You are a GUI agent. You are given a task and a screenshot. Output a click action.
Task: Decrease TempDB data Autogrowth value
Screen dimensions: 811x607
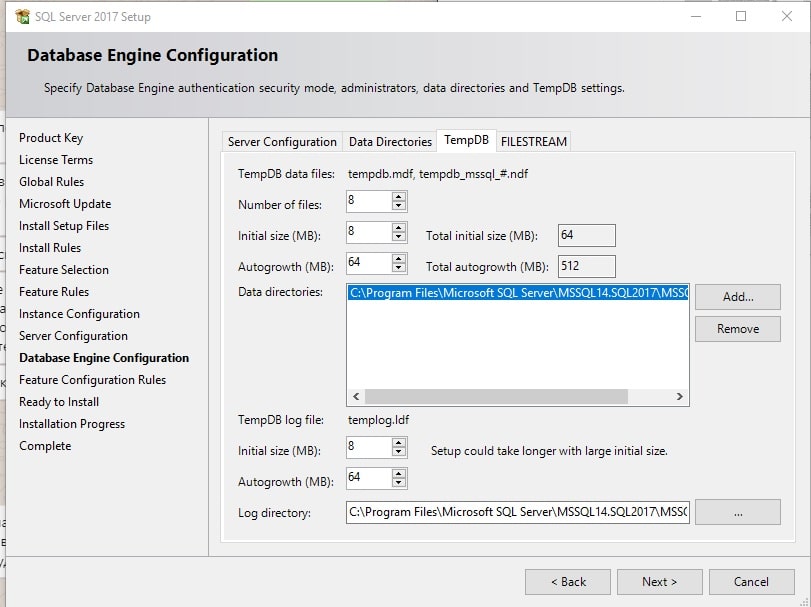(399, 268)
